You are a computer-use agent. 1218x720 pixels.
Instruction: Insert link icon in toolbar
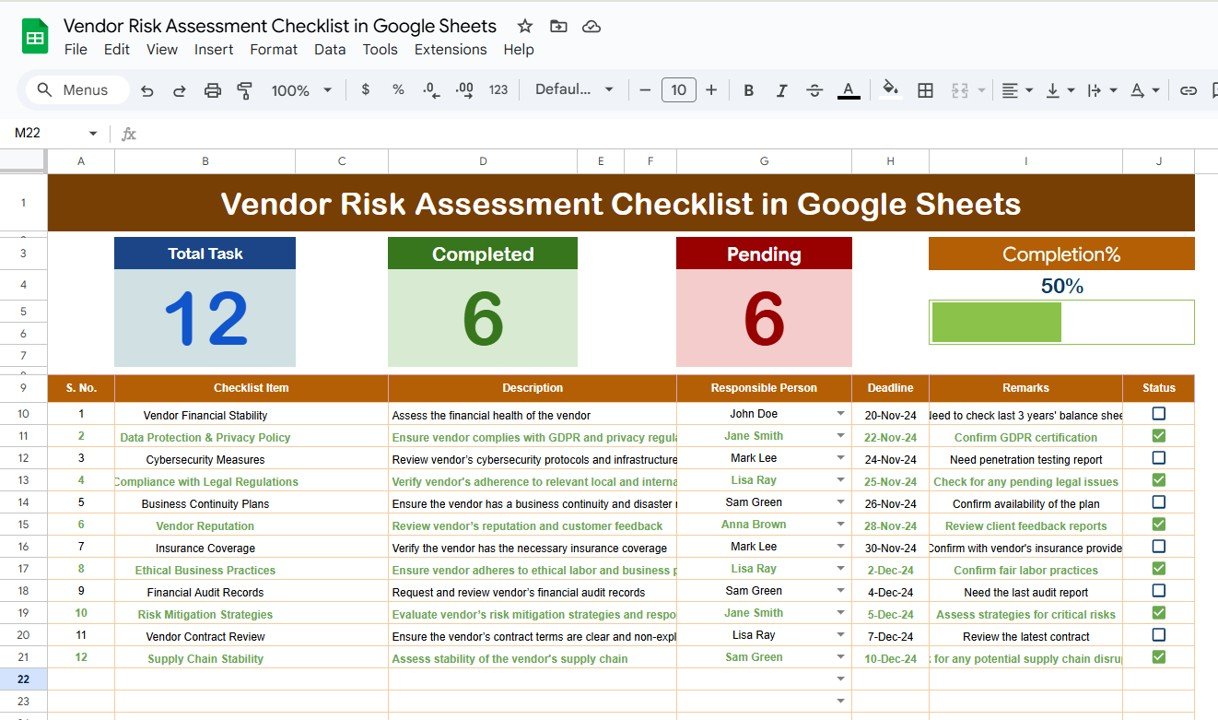[x=1188, y=90]
